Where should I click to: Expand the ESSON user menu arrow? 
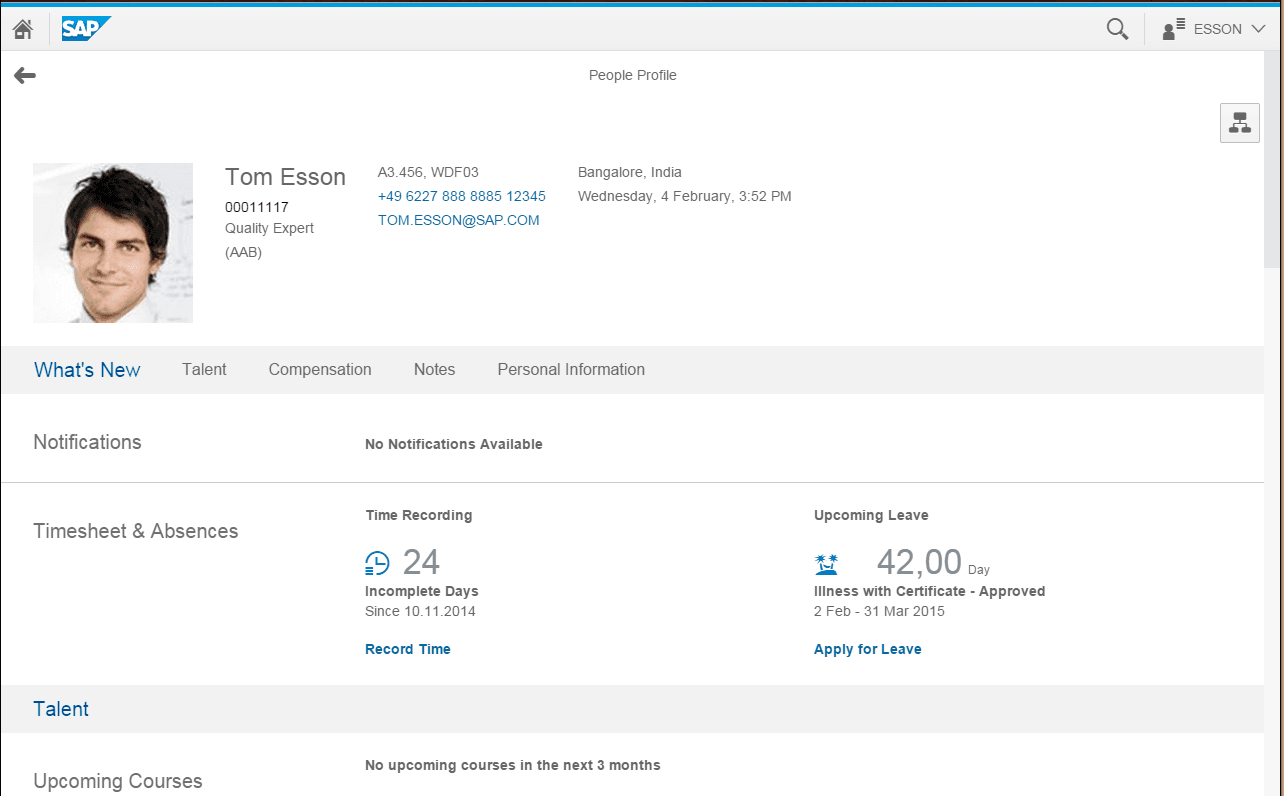tap(1258, 29)
